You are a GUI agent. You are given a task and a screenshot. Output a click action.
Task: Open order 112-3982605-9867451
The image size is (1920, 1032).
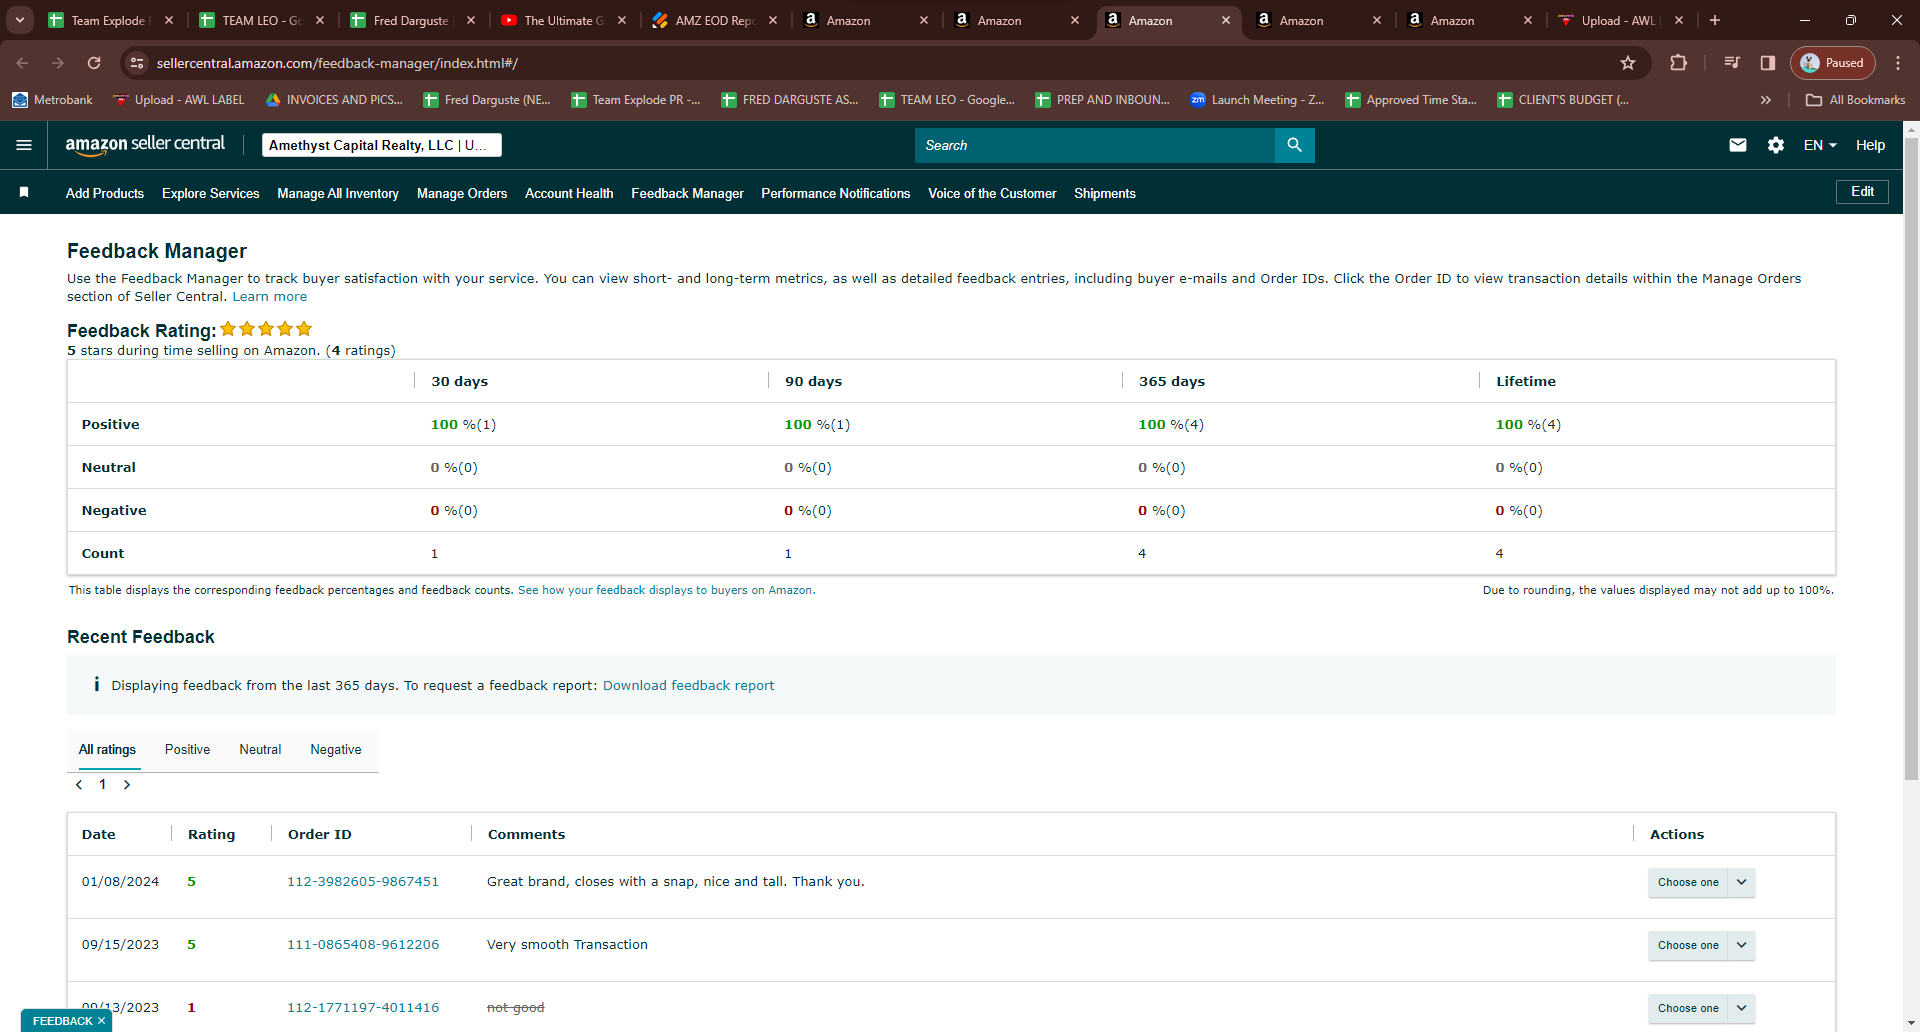pos(363,882)
